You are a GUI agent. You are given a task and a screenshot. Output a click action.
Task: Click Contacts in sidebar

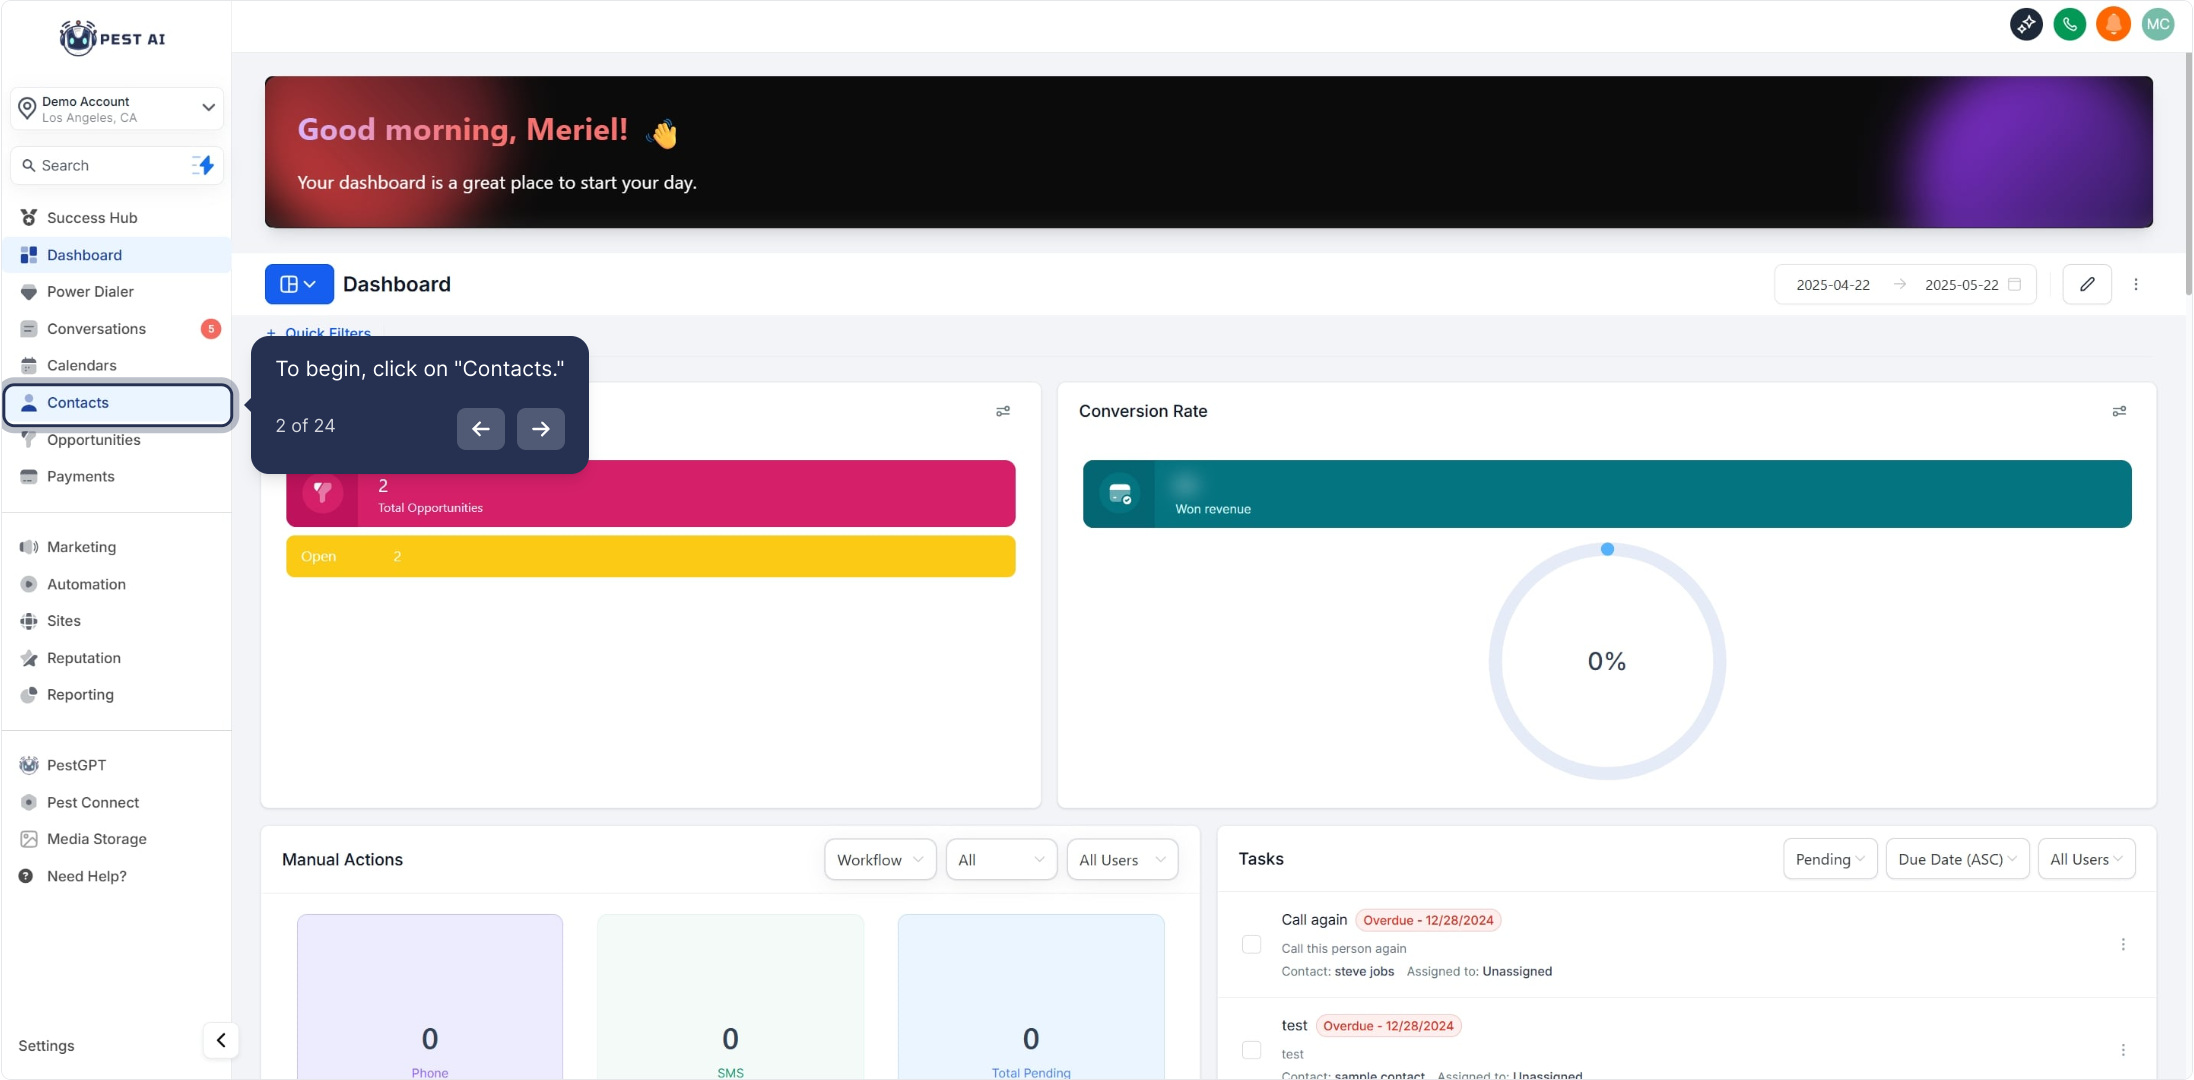(118, 403)
